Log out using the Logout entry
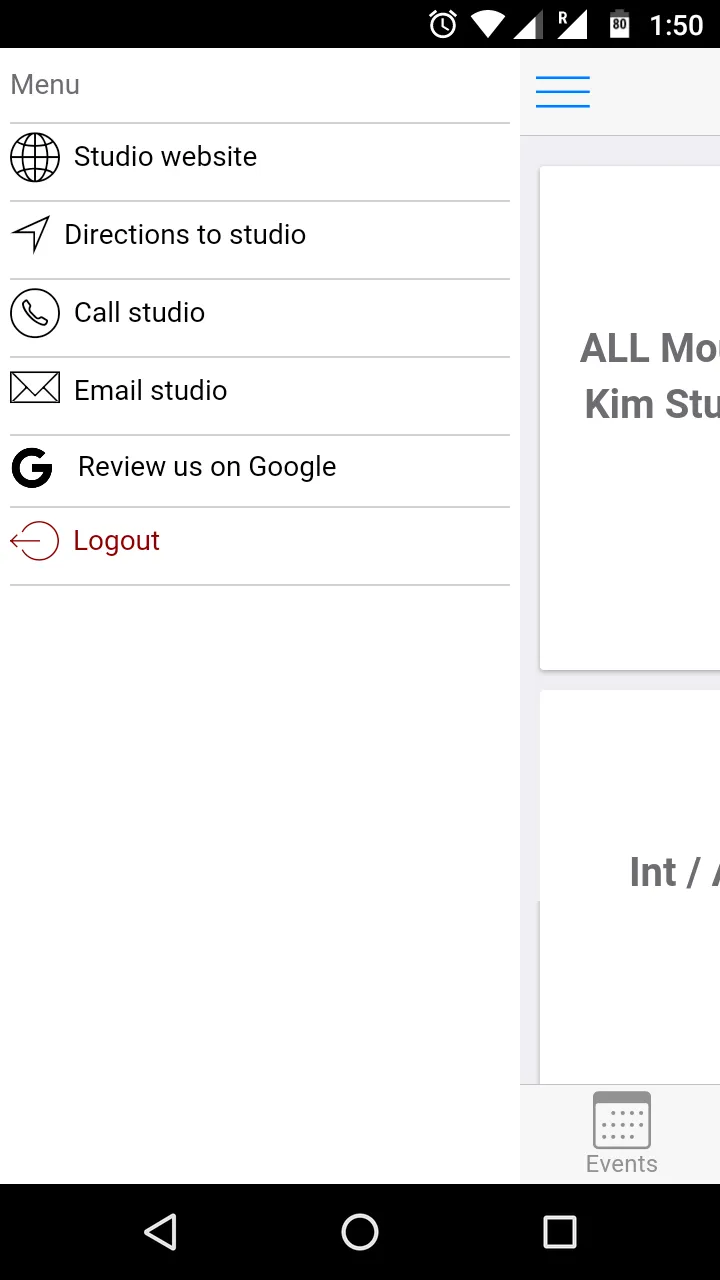720x1280 pixels. coord(260,546)
